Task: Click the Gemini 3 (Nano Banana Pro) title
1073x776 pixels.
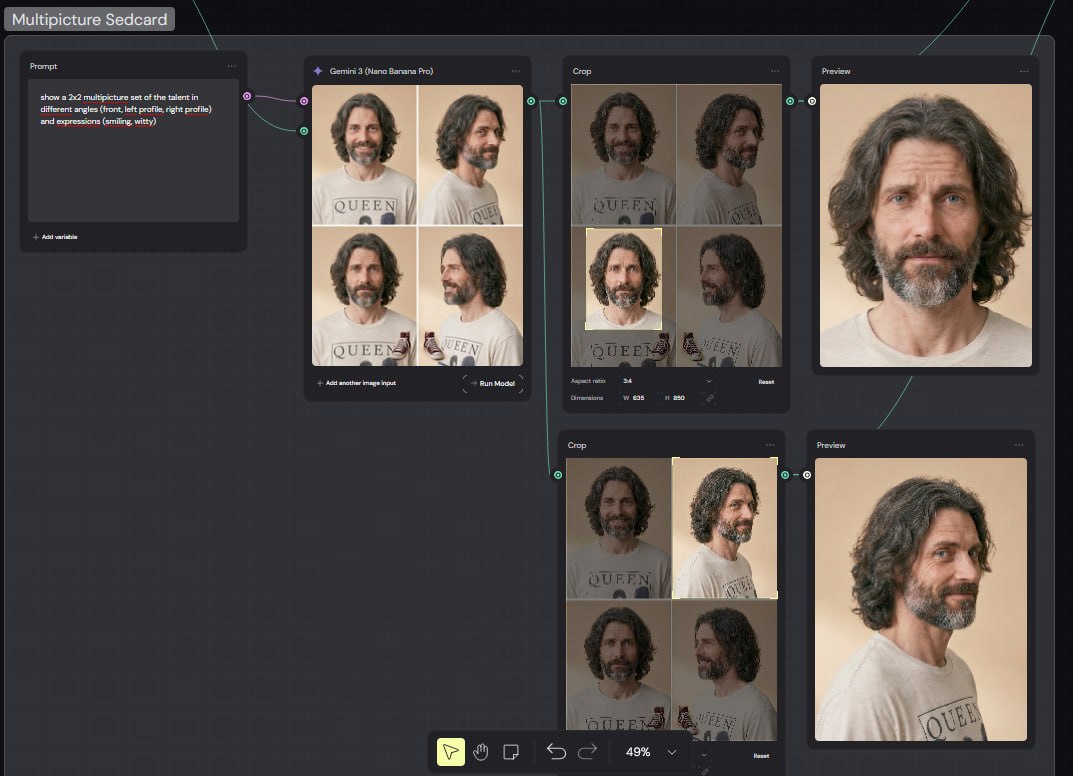Action: pos(381,71)
